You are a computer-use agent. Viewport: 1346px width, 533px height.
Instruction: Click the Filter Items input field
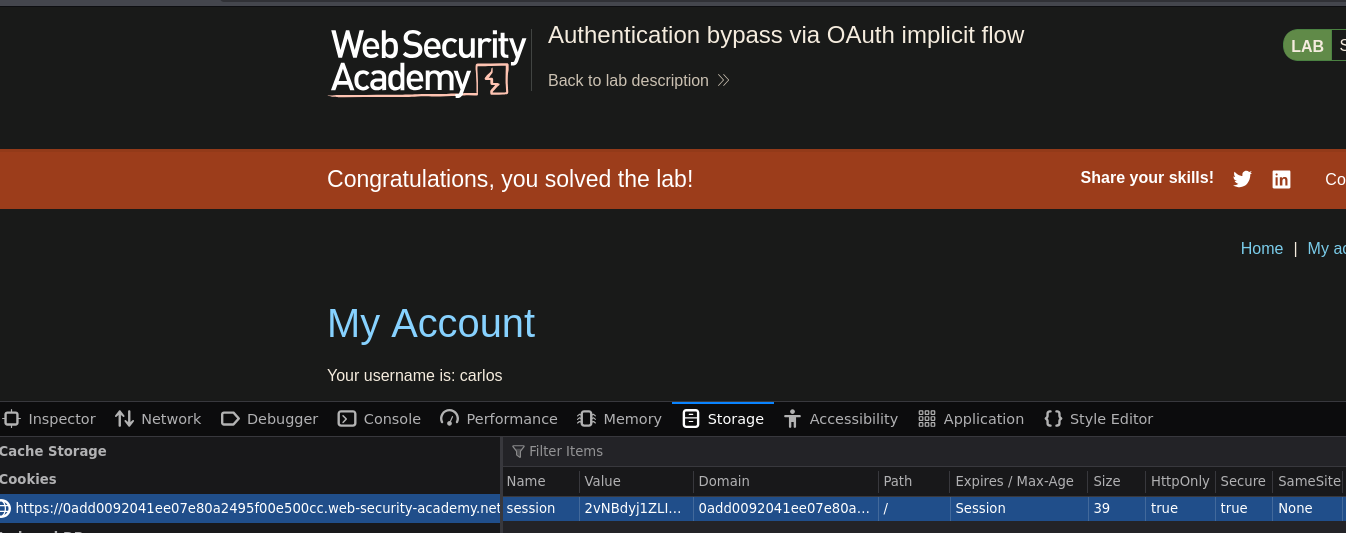tap(925, 451)
